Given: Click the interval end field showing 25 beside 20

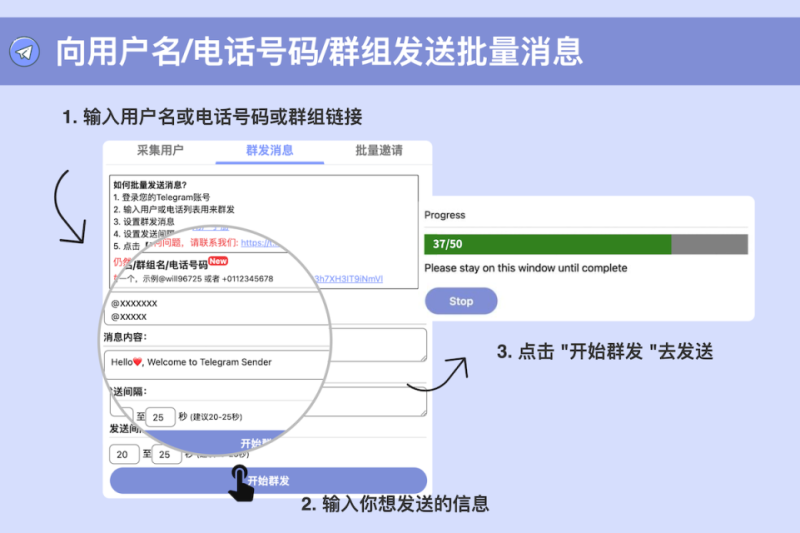Looking at the screenshot, I should click(166, 454).
